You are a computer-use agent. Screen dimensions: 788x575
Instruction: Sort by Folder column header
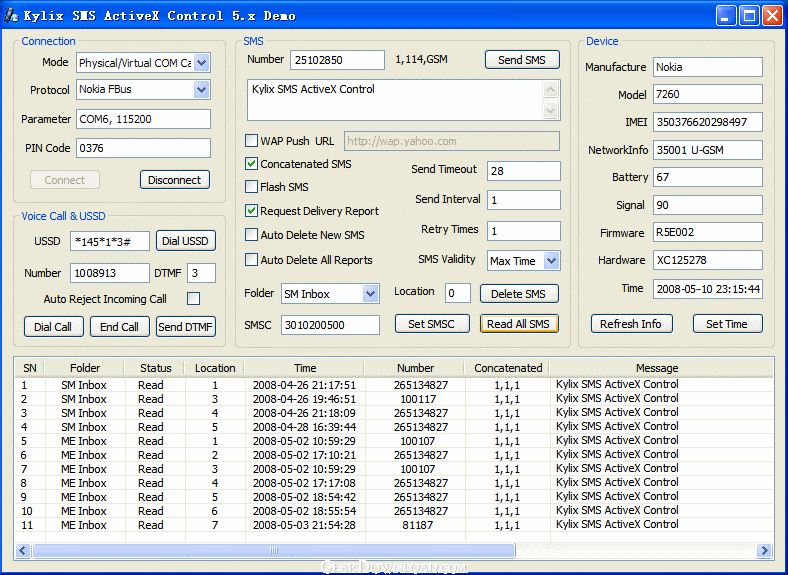[85, 368]
